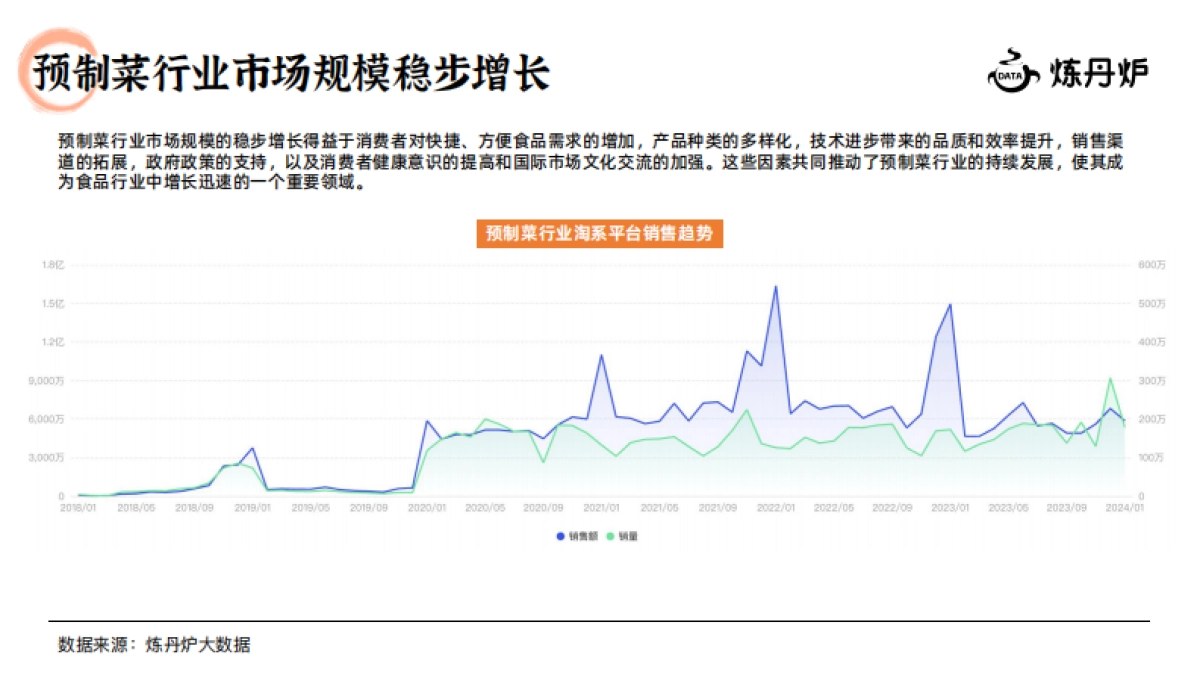Click the orange 预制菜行业淘系平台销售趋势 badge
This screenshot has height=675, width=1200.
(x=601, y=233)
